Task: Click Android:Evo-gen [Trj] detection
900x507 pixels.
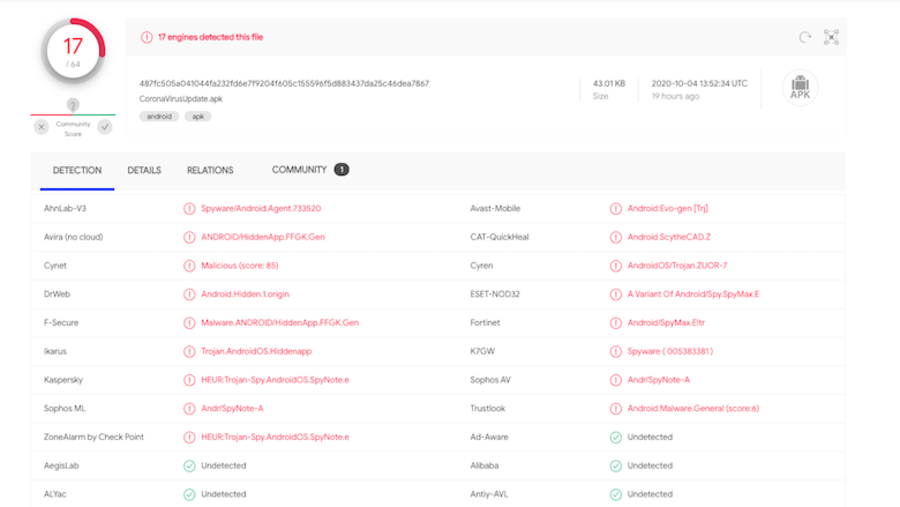Action: click(x=668, y=208)
